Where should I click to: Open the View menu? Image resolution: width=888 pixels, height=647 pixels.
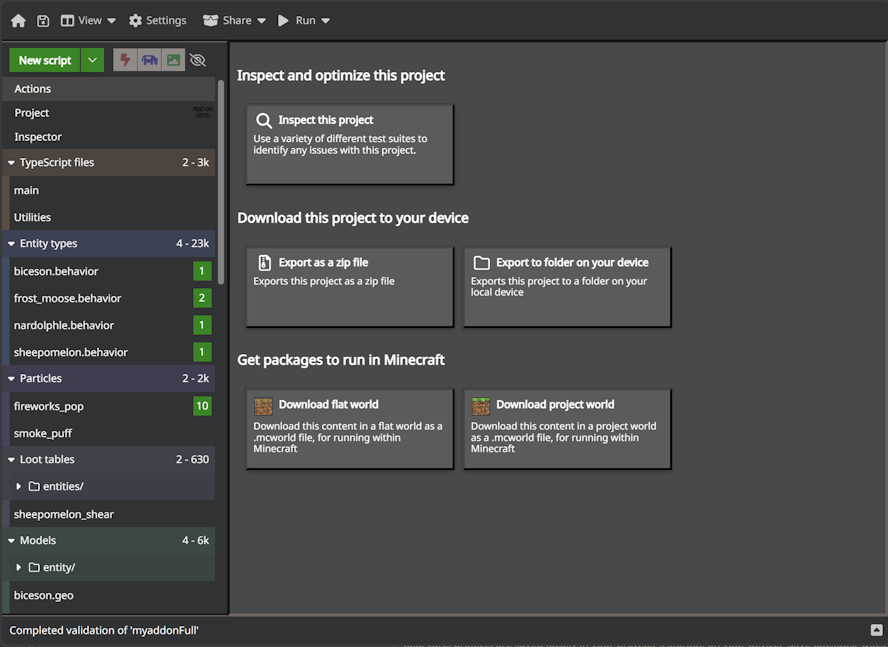point(88,20)
